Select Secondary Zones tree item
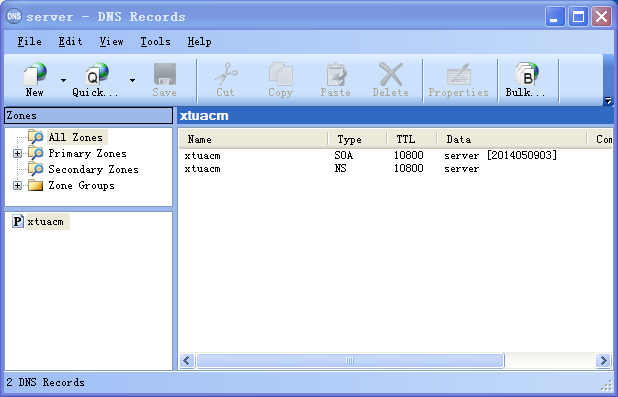Viewport: 618px width, 397px height. coord(93,170)
